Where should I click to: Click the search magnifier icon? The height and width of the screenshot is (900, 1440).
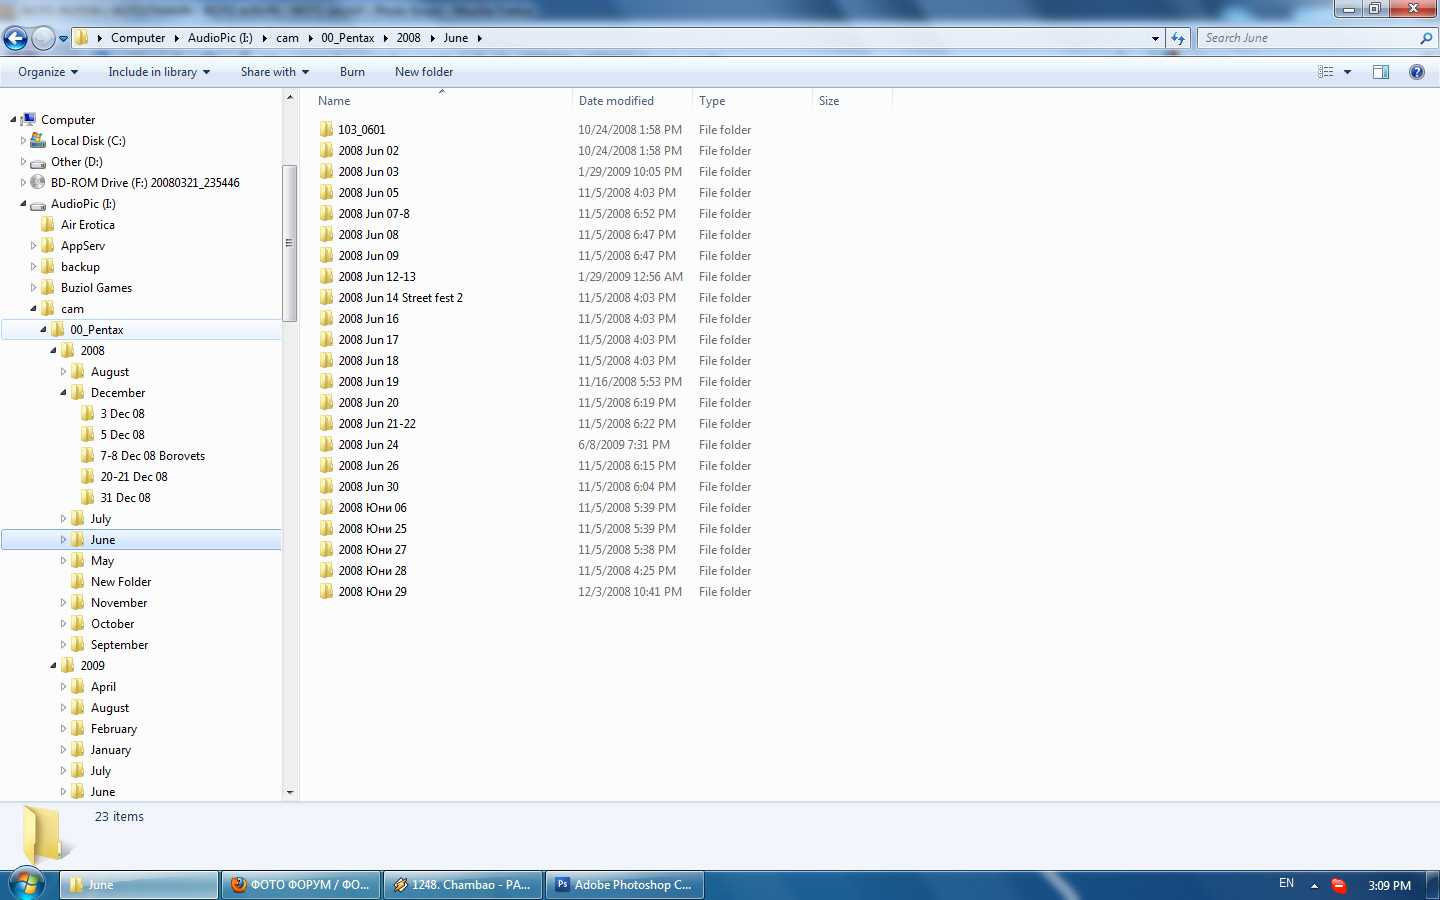pos(1425,38)
